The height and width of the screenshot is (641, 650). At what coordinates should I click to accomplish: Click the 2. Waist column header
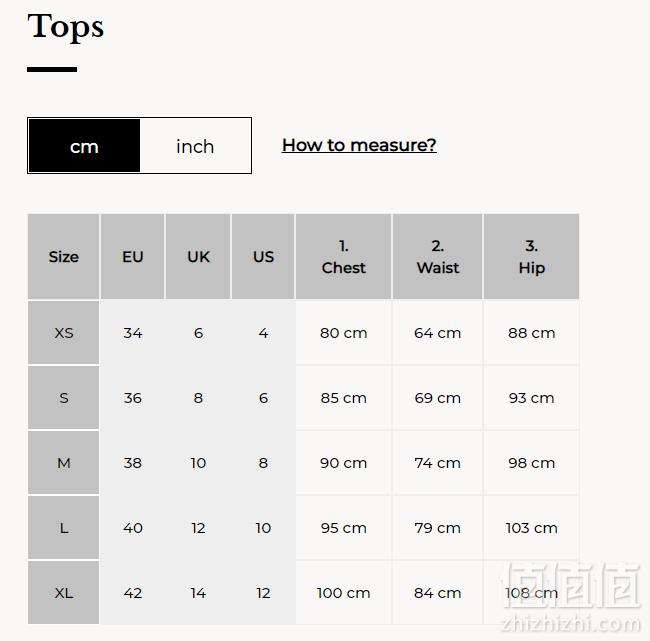pyautogui.click(x=437, y=257)
